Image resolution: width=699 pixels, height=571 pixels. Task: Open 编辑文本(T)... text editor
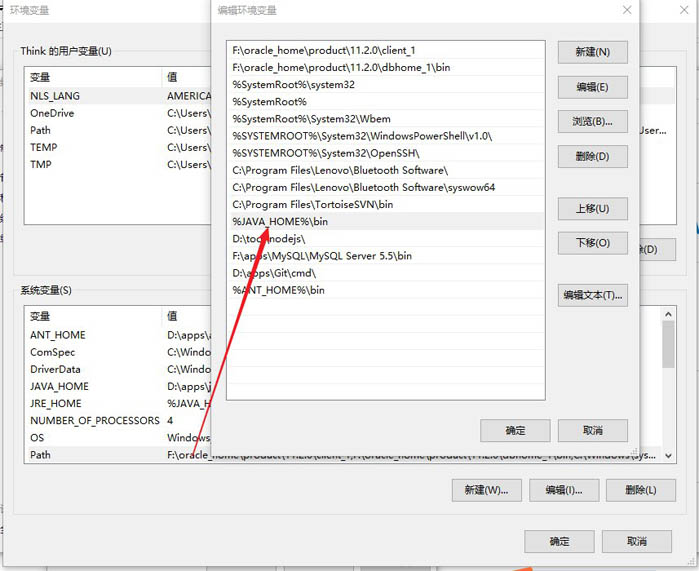[x=592, y=295]
